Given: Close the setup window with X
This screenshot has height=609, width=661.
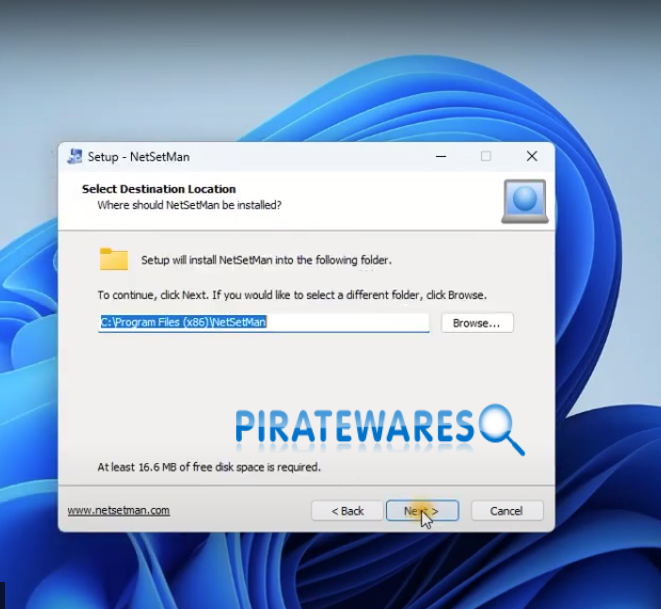Looking at the screenshot, I should (x=532, y=156).
